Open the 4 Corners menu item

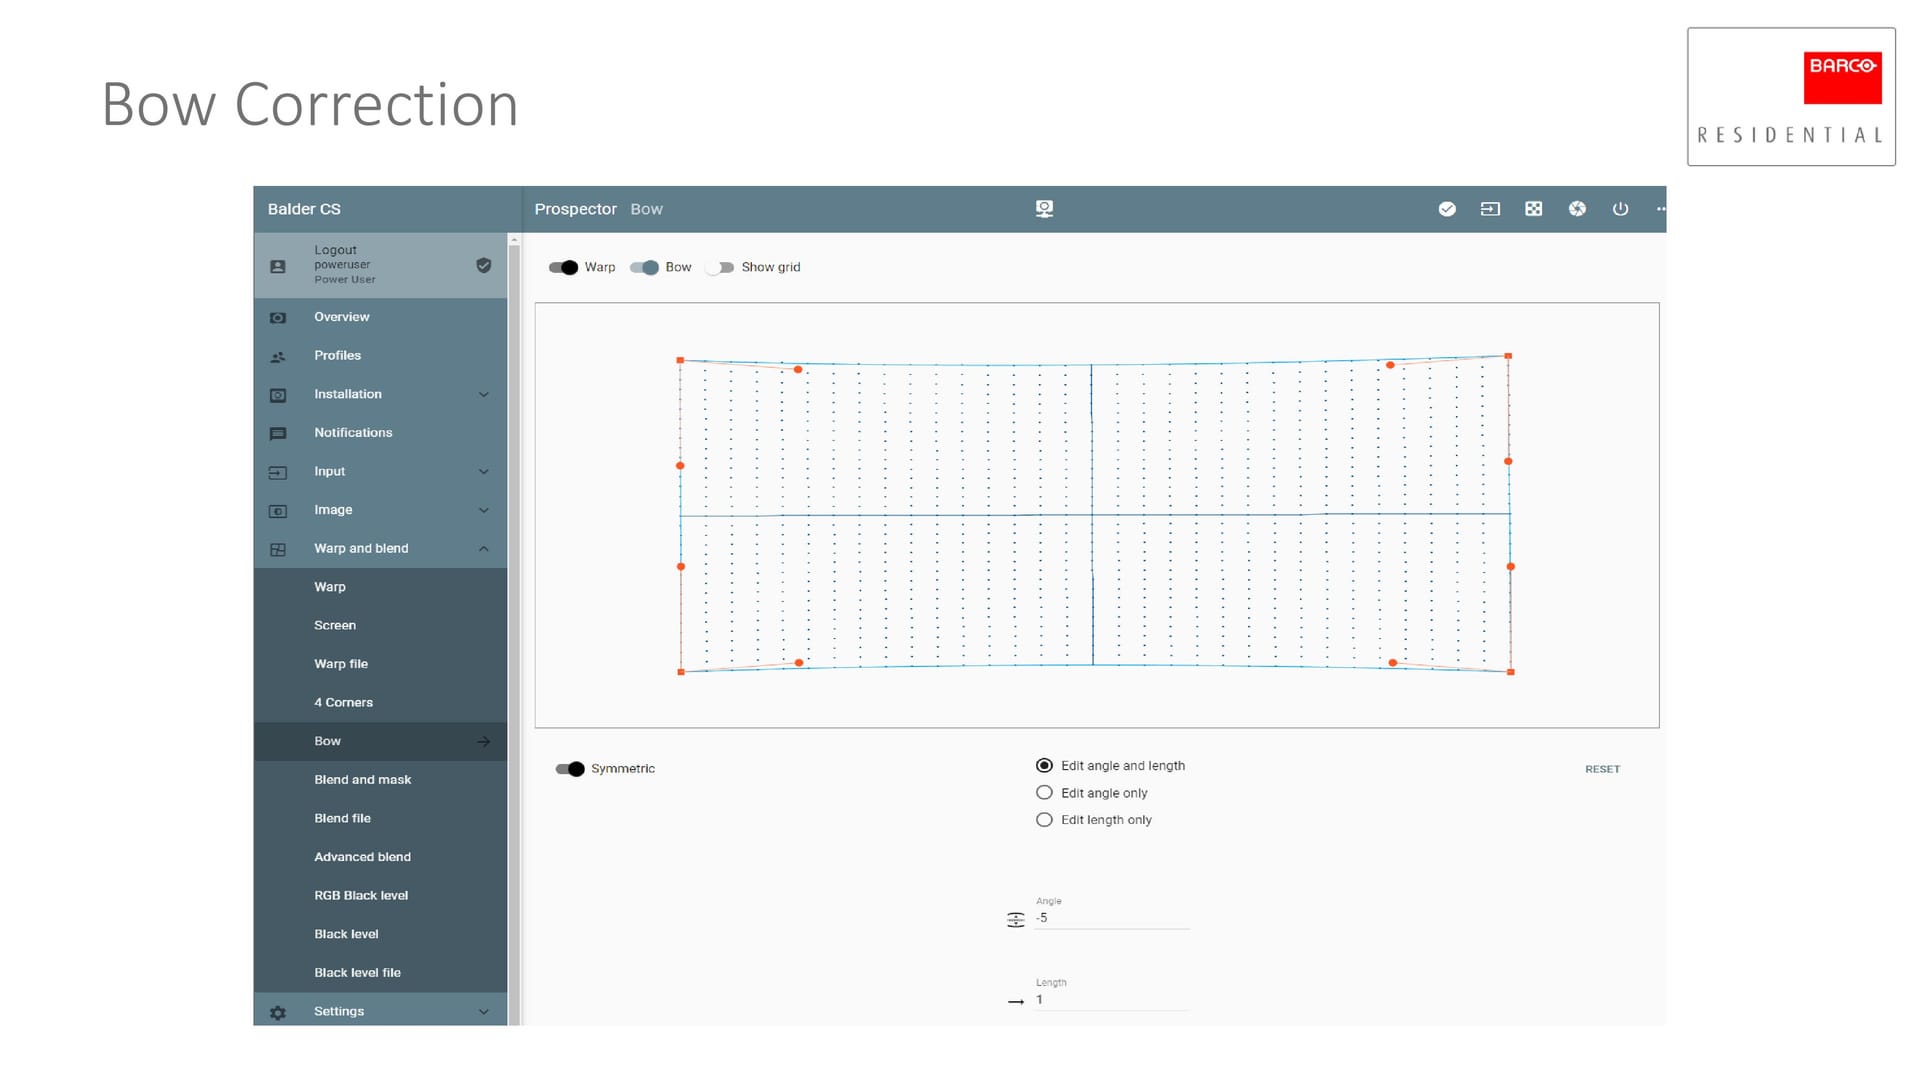coord(343,703)
